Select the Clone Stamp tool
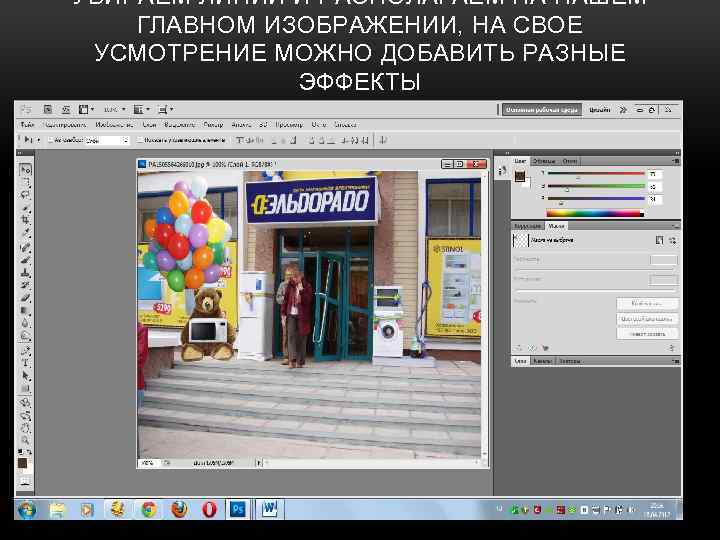Viewport: 720px width, 540px height. point(25,273)
